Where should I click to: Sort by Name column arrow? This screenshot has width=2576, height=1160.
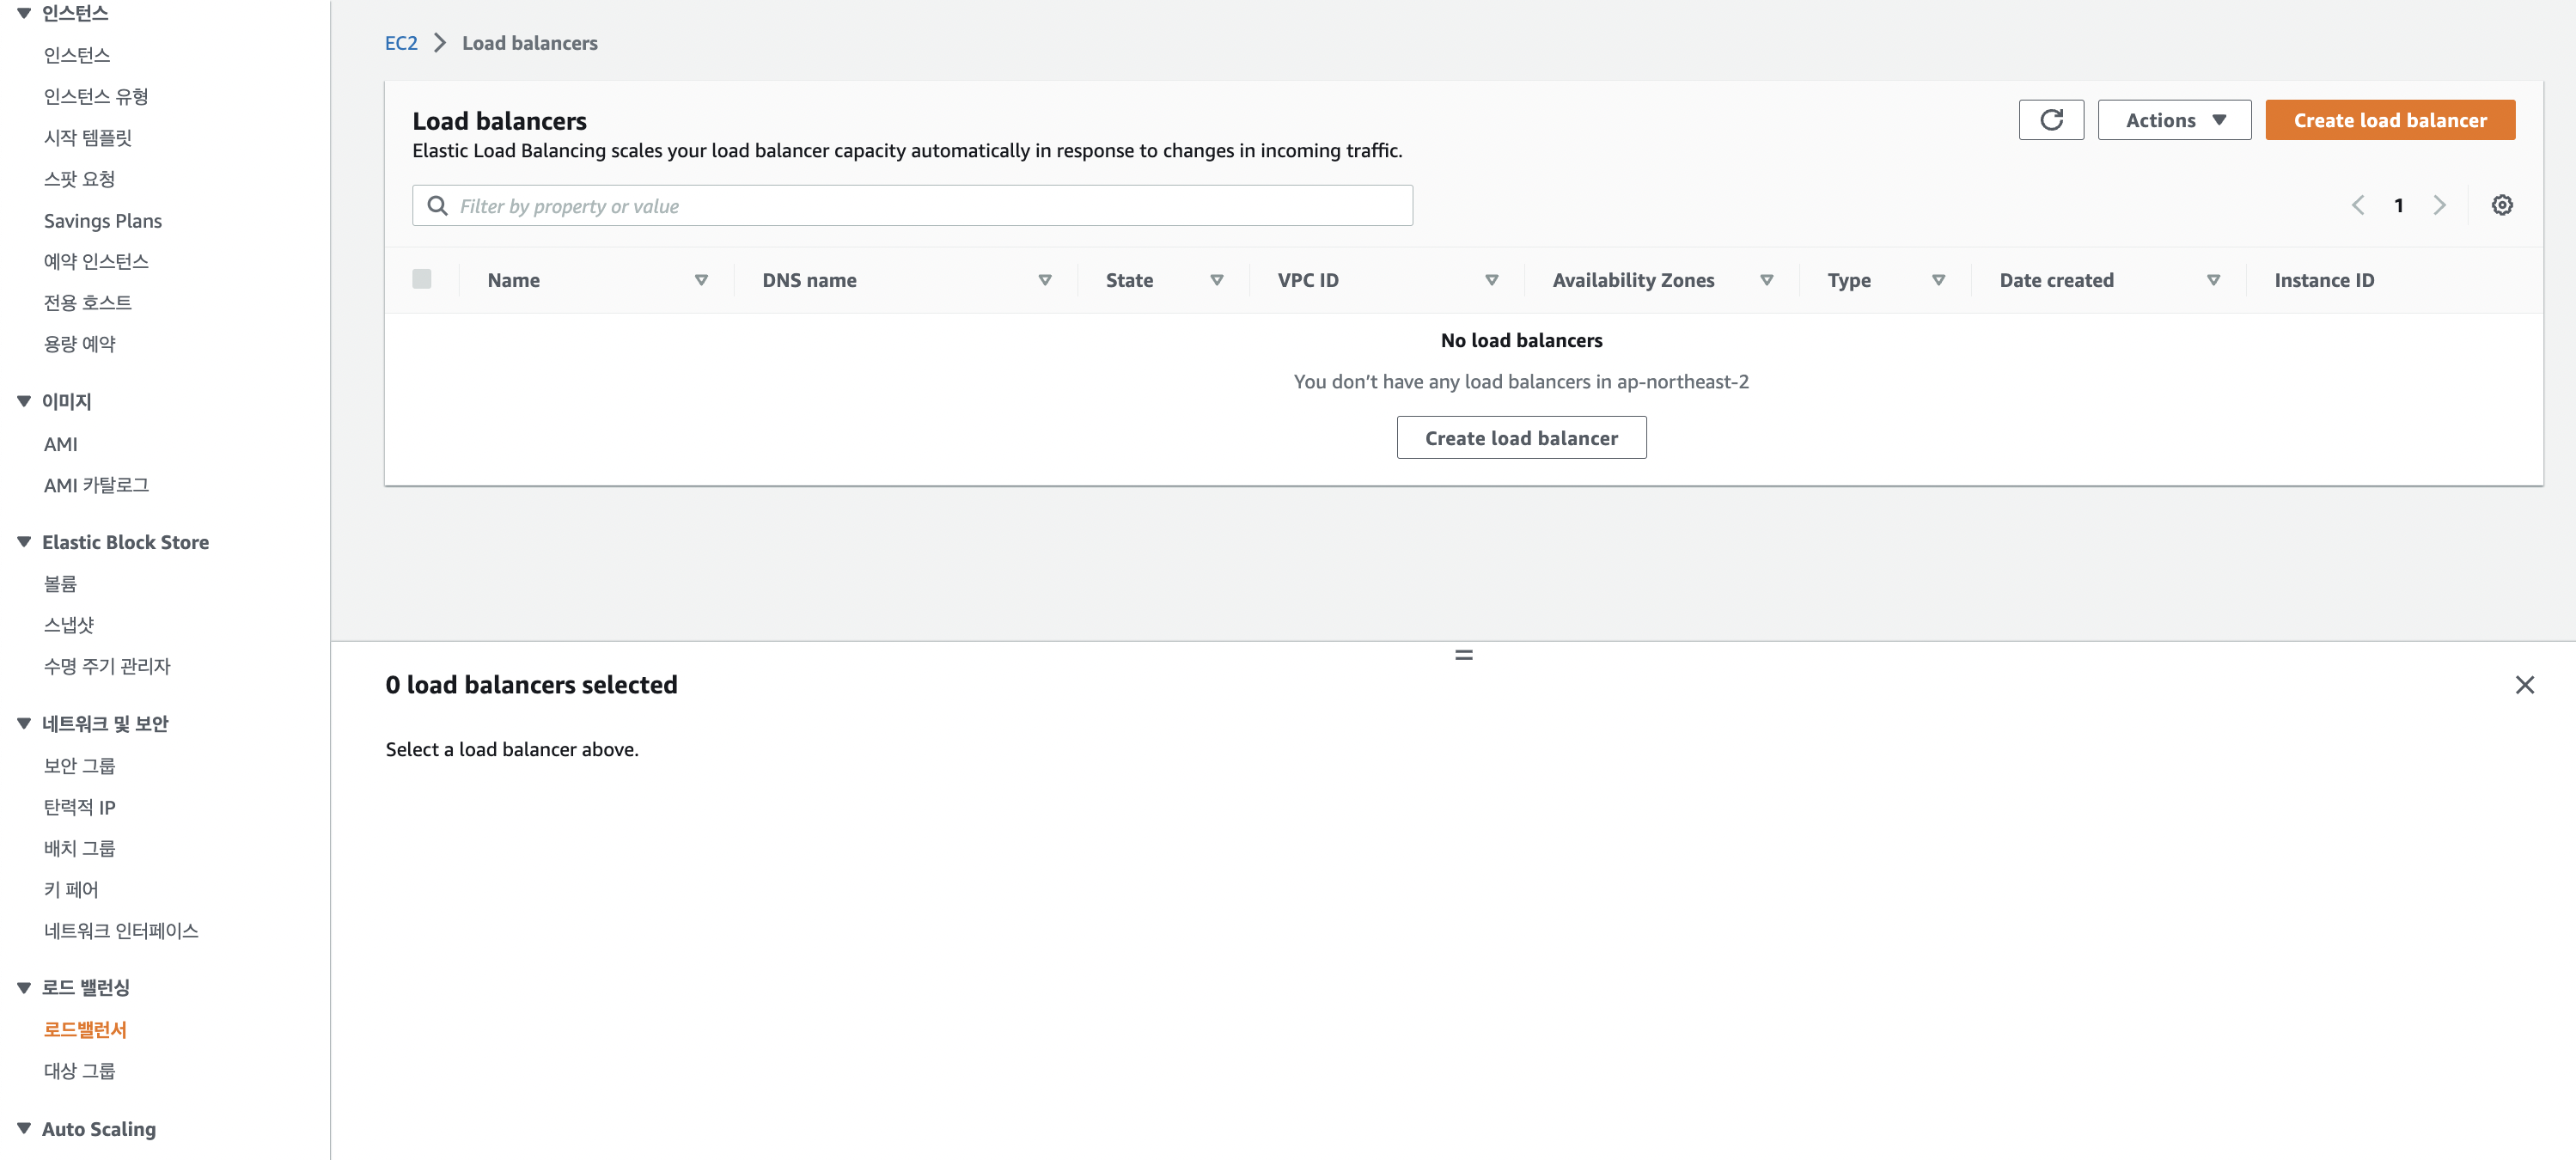pos(701,281)
